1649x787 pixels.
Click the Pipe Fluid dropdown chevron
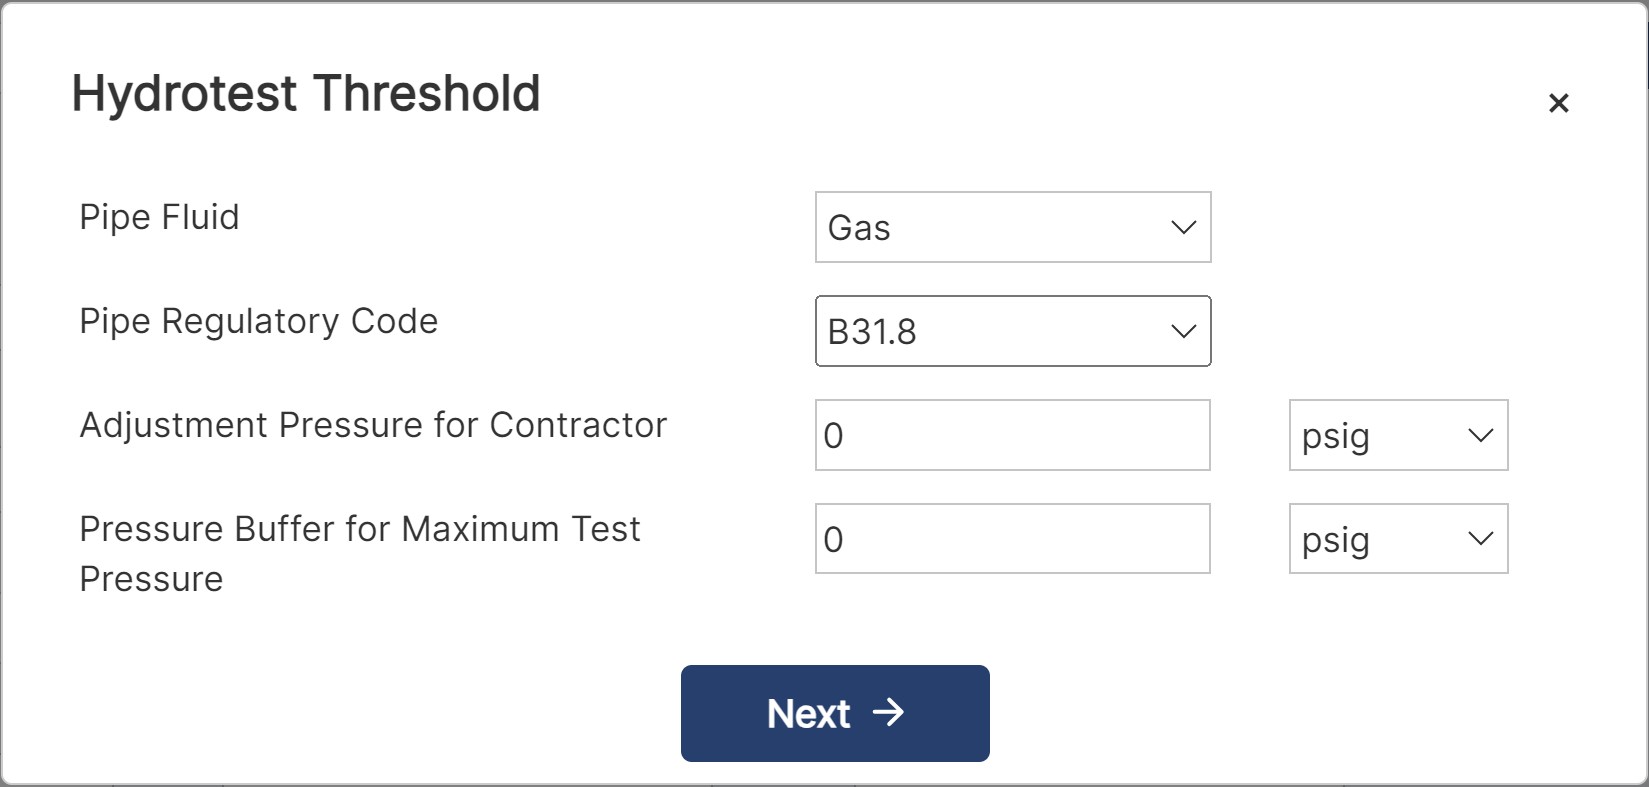point(1184,228)
